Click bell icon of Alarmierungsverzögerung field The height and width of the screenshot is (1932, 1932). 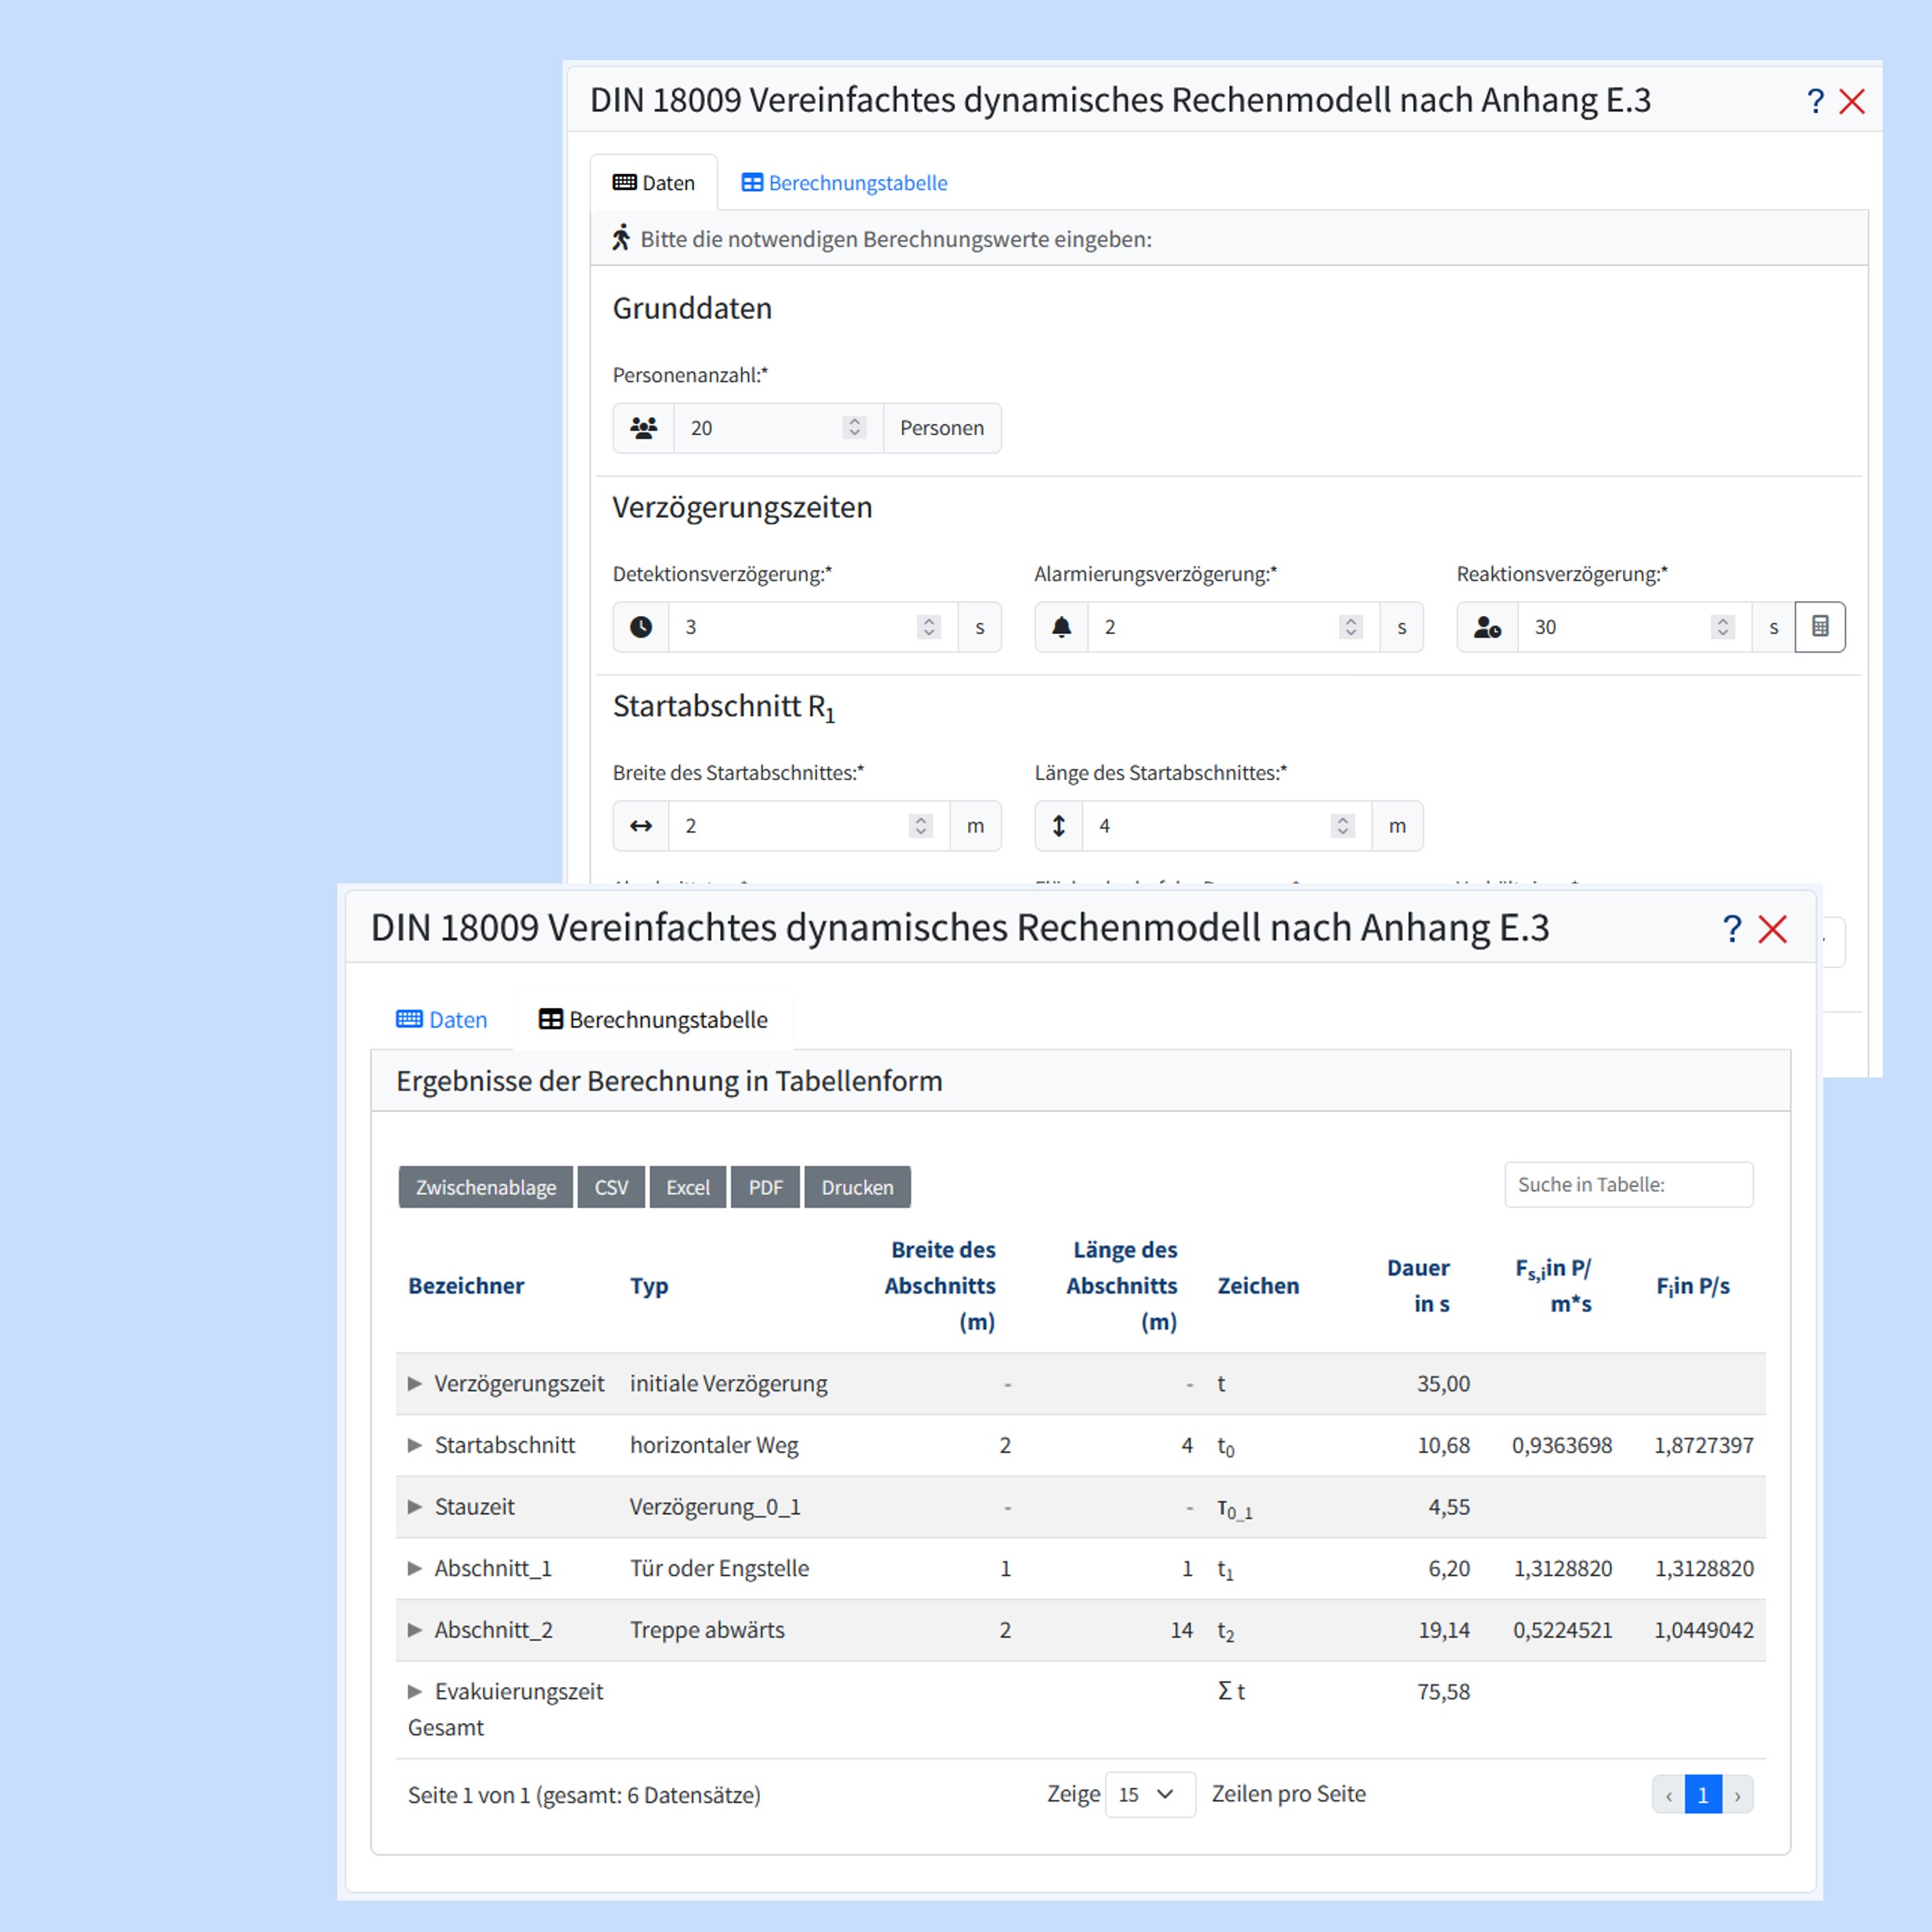click(x=1061, y=627)
